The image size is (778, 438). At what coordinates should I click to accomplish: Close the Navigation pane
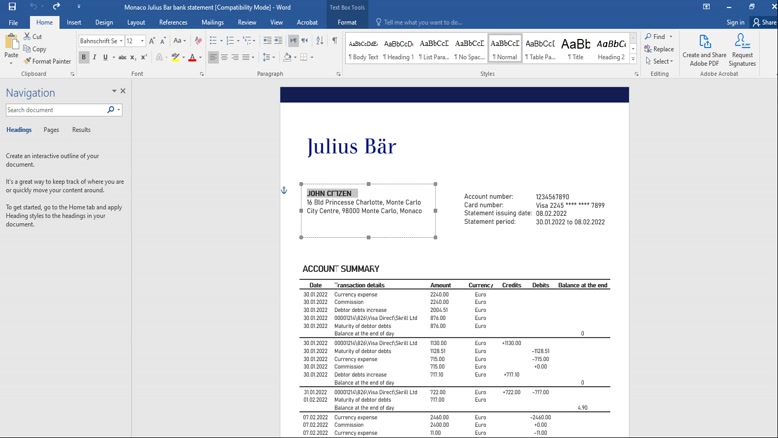tap(123, 91)
